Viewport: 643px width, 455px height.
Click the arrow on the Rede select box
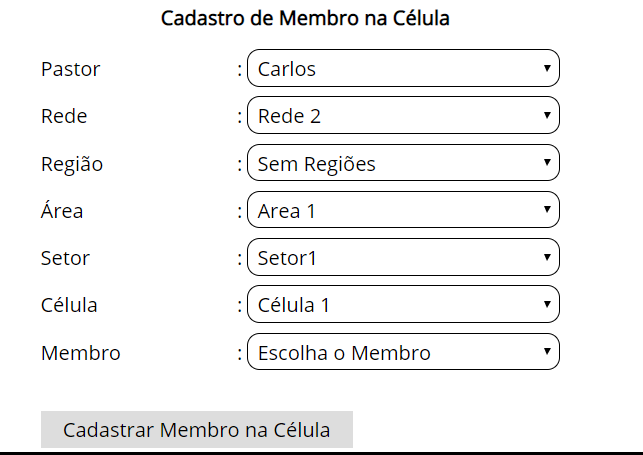pos(547,116)
